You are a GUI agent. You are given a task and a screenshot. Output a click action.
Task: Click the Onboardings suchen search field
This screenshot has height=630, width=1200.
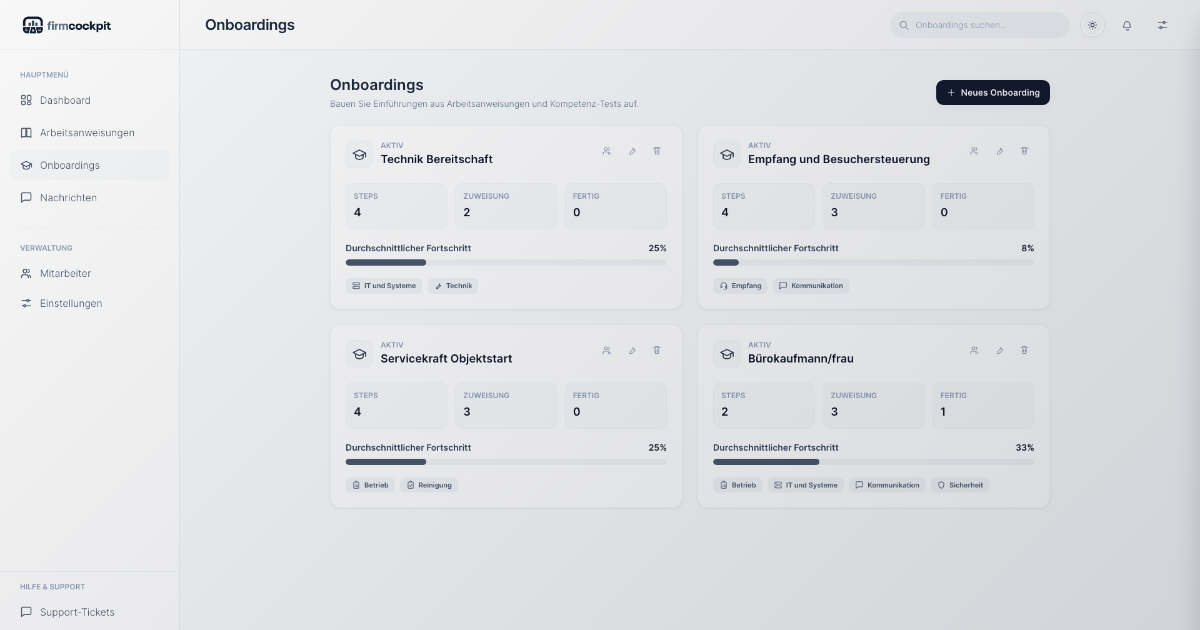click(x=980, y=25)
